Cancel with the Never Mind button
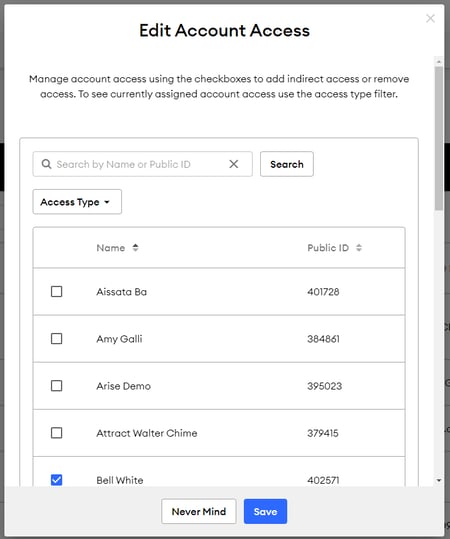450x539 pixels. coord(199,512)
